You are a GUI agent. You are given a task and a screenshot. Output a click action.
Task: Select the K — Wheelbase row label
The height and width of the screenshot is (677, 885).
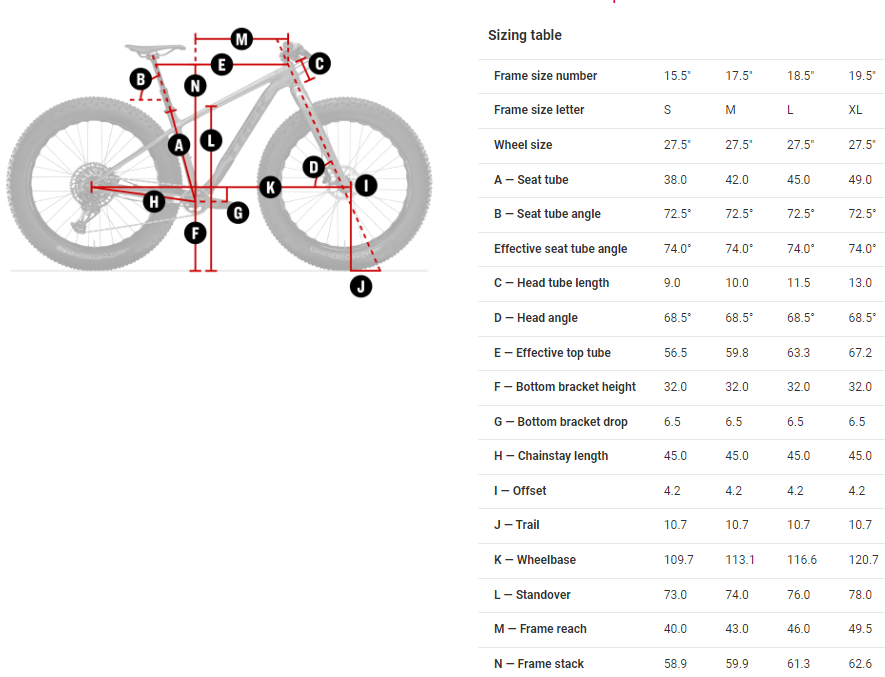coord(535,560)
